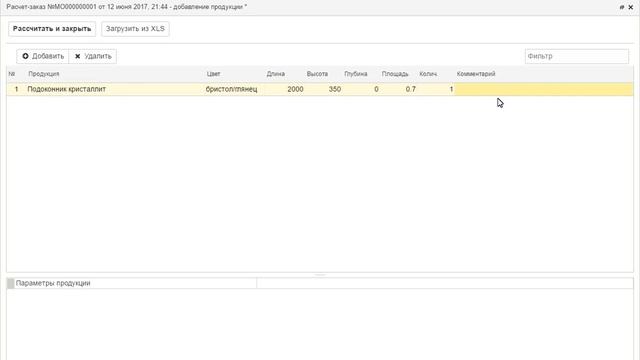Select the 'Подоконник кристаллит' product cell
The width and height of the screenshot is (640, 360).
click(114, 89)
